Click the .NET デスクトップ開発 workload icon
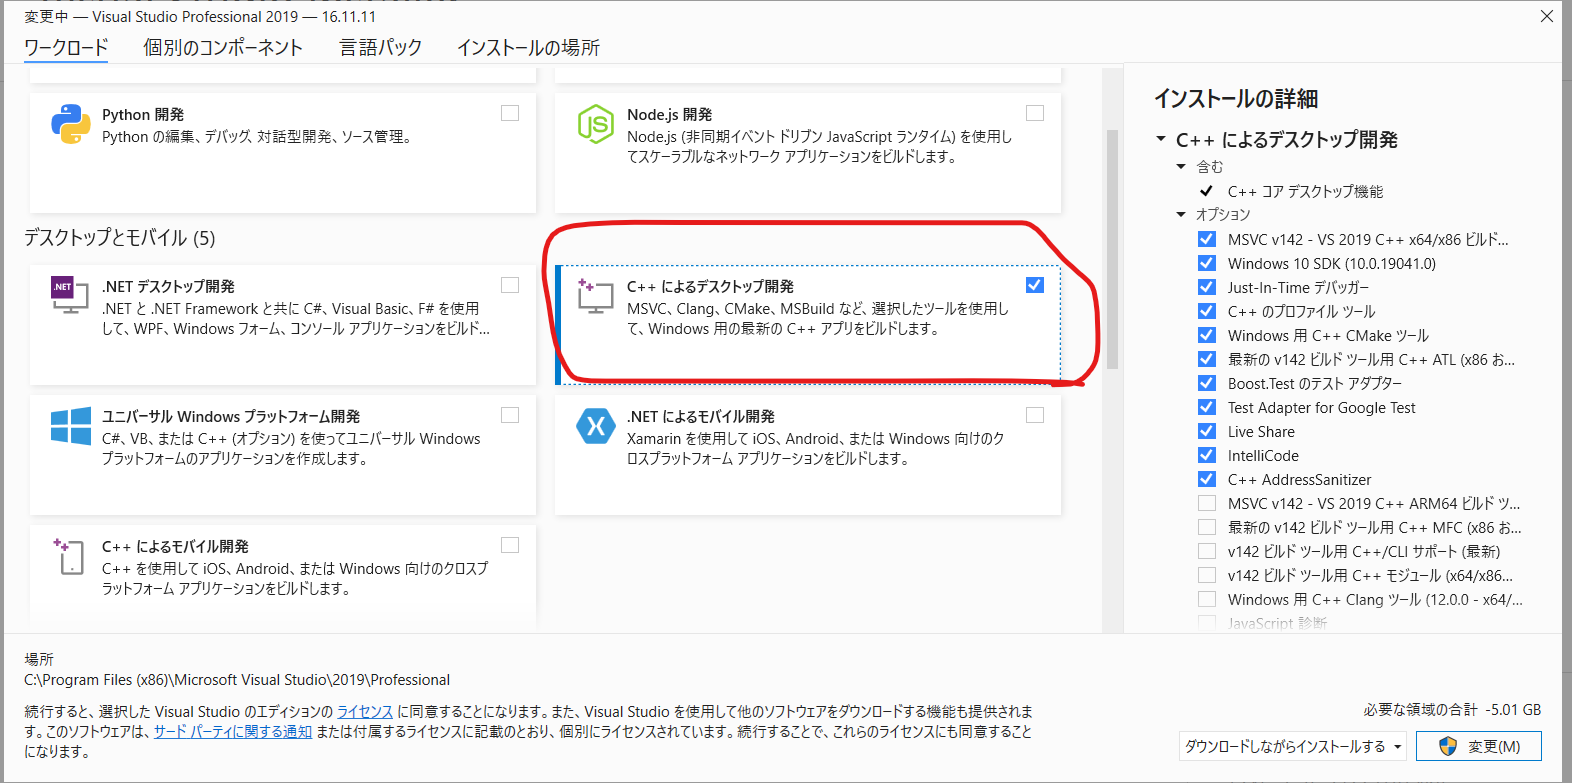1572x783 pixels. pos(70,295)
